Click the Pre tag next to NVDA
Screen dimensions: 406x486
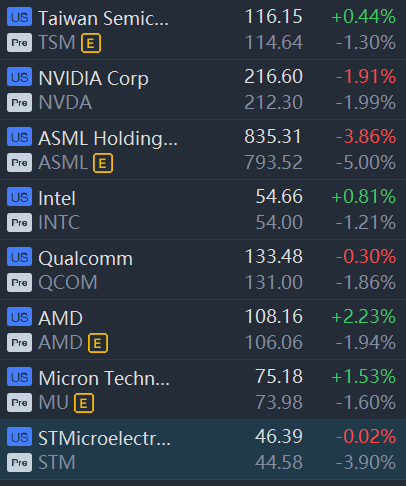[x=19, y=103]
